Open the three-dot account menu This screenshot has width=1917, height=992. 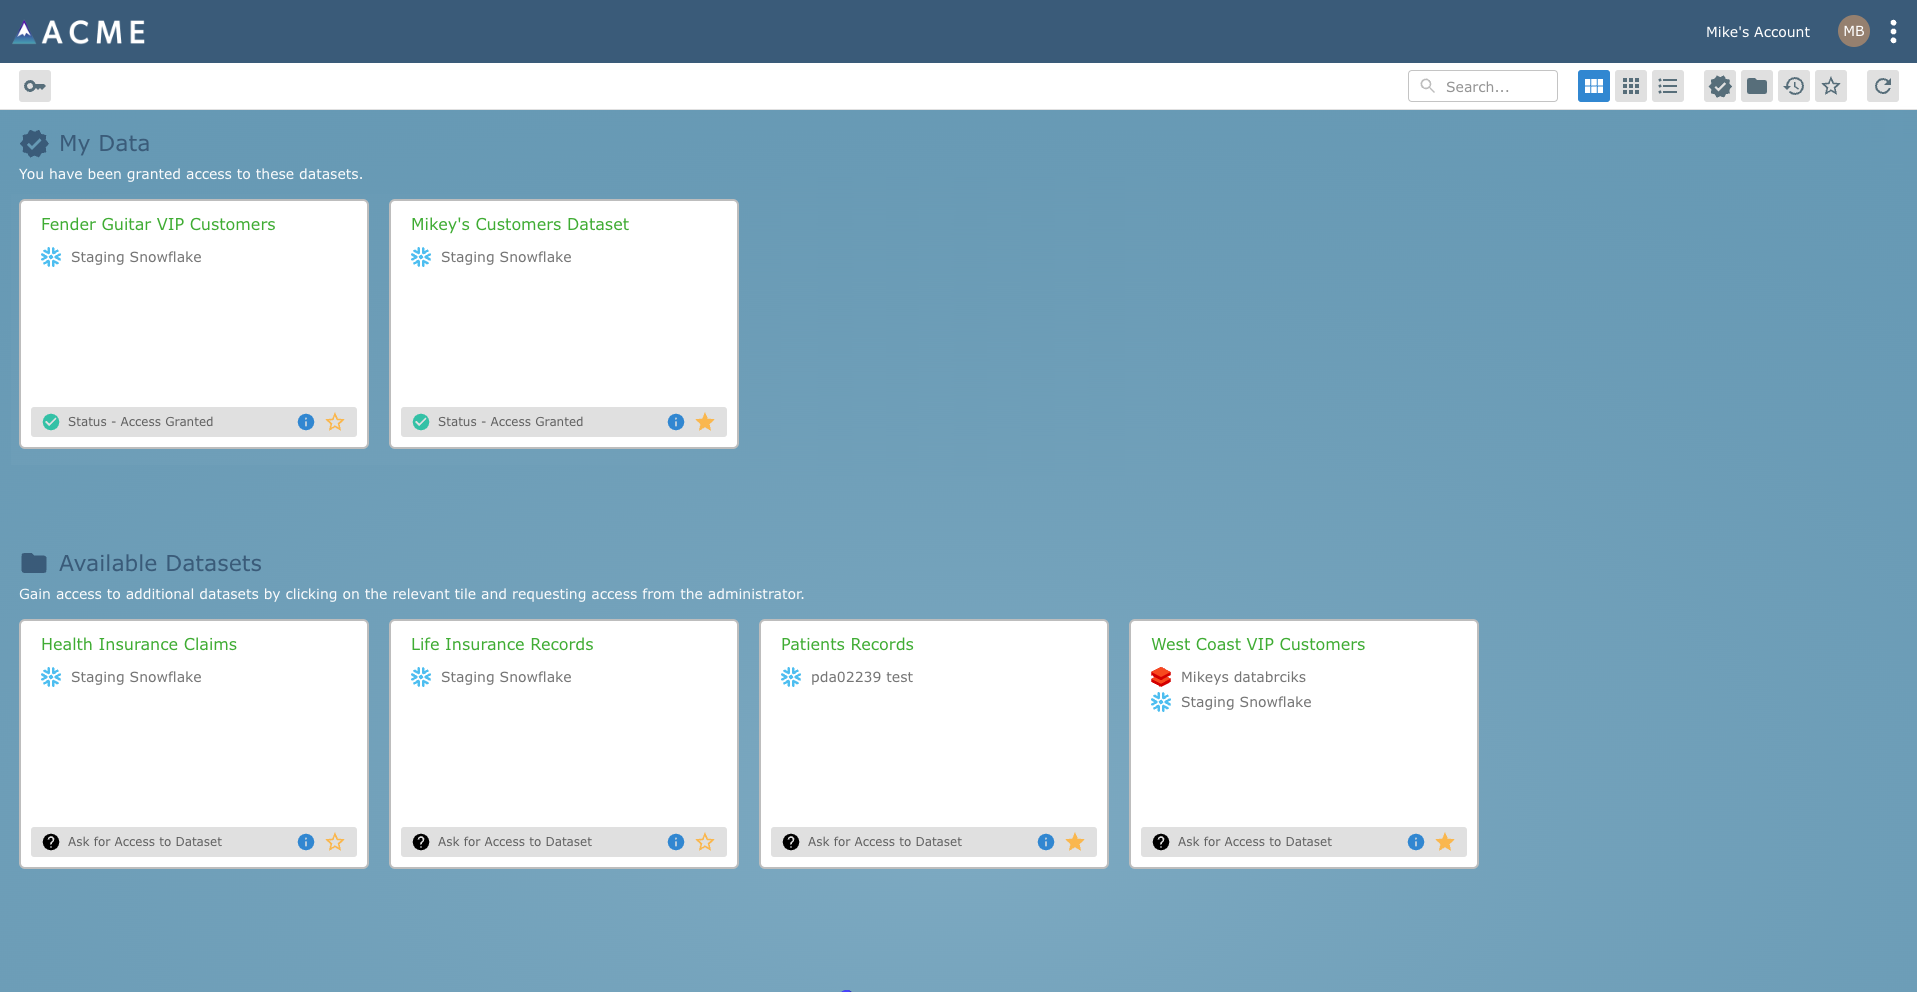pyautogui.click(x=1893, y=31)
